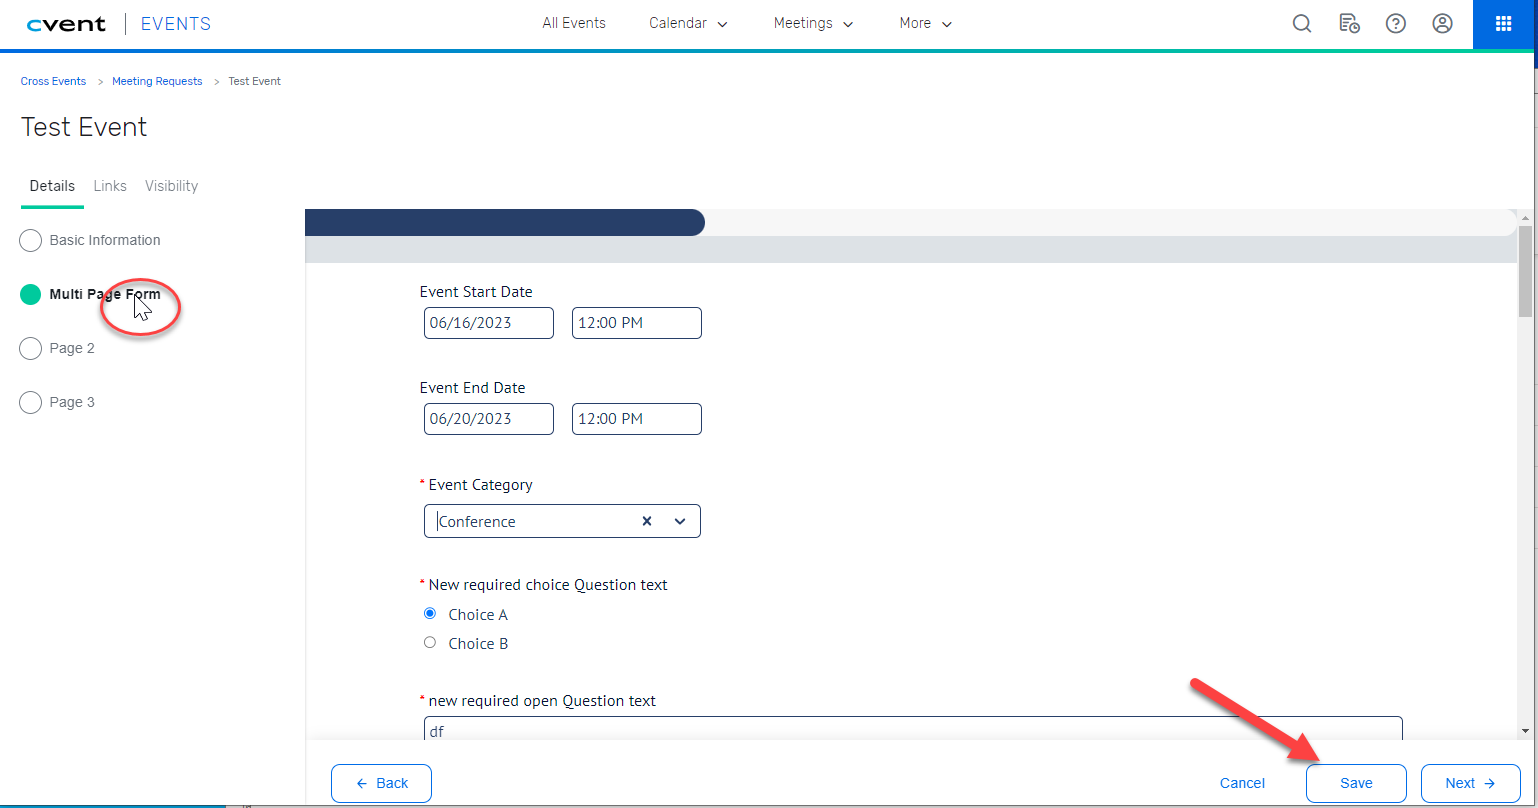The height and width of the screenshot is (808, 1538).
Task: Click the Cross Events breadcrumb
Action: [53, 81]
